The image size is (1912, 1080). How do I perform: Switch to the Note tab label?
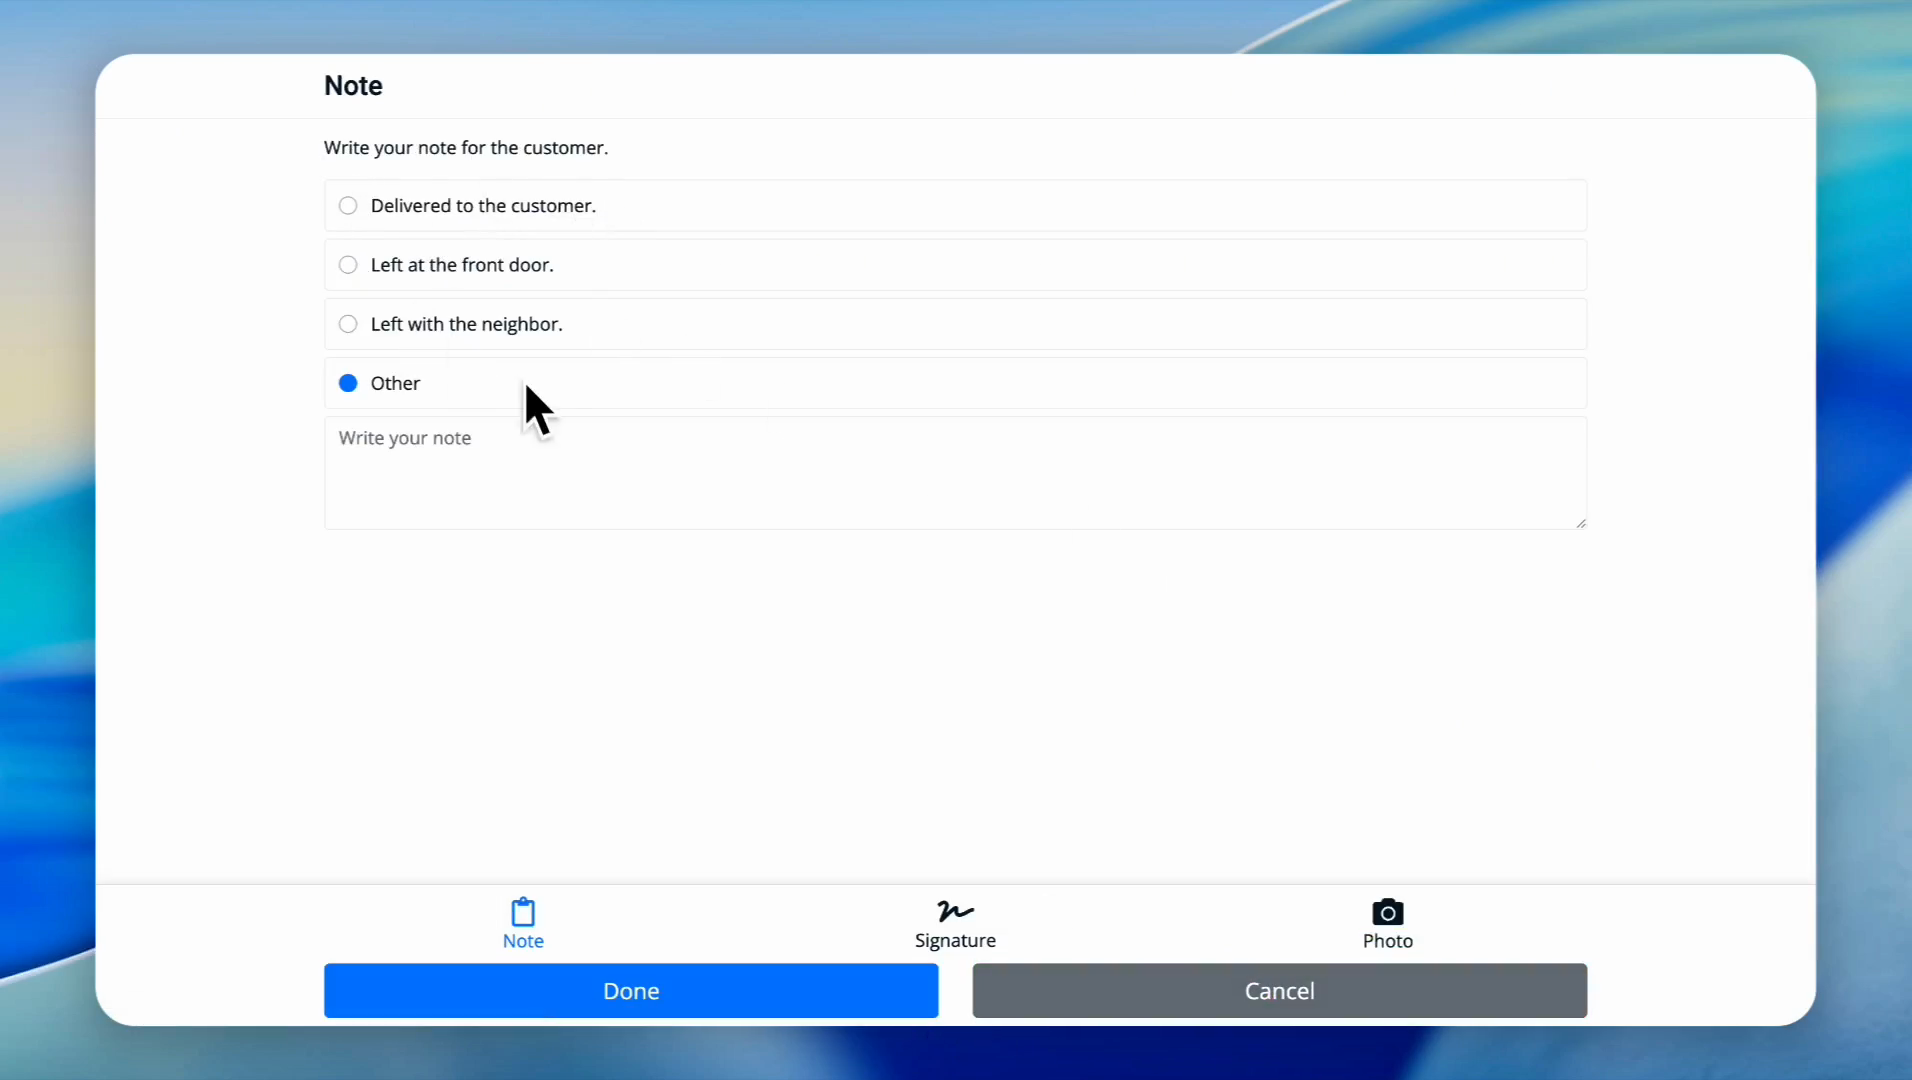coord(523,941)
